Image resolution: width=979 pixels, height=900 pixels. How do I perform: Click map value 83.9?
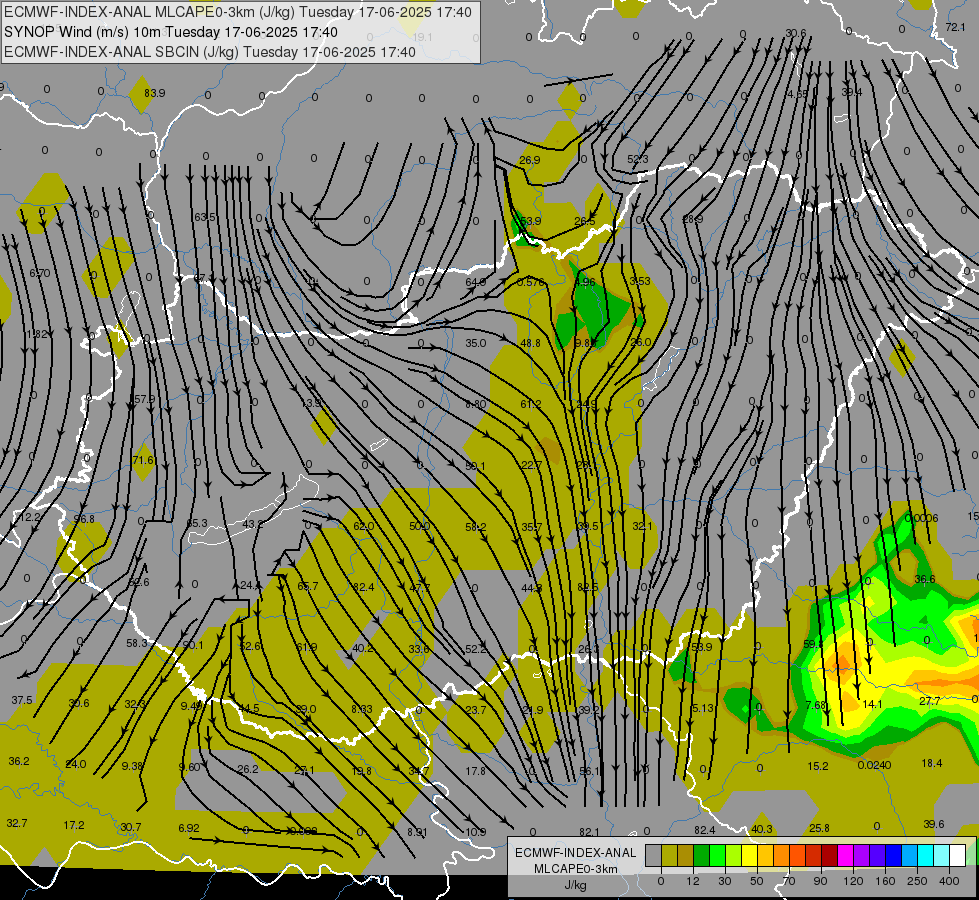point(155,93)
